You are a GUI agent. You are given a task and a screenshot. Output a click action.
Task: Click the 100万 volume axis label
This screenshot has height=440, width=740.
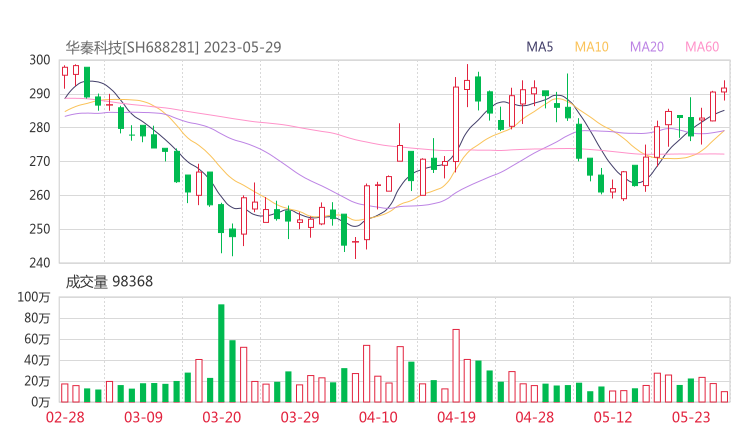coord(34,297)
